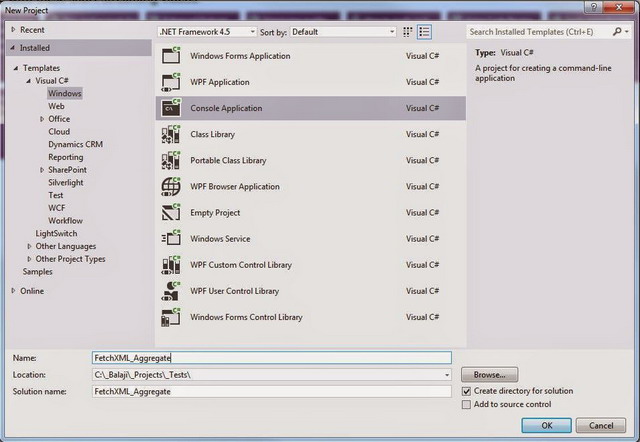Select the Web category
This screenshot has width=640, height=442.
(x=56, y=106)
